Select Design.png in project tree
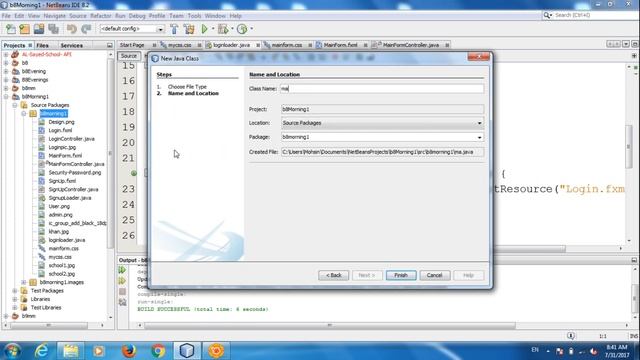This screenshot has height=360, width=640. coord(61,122)
